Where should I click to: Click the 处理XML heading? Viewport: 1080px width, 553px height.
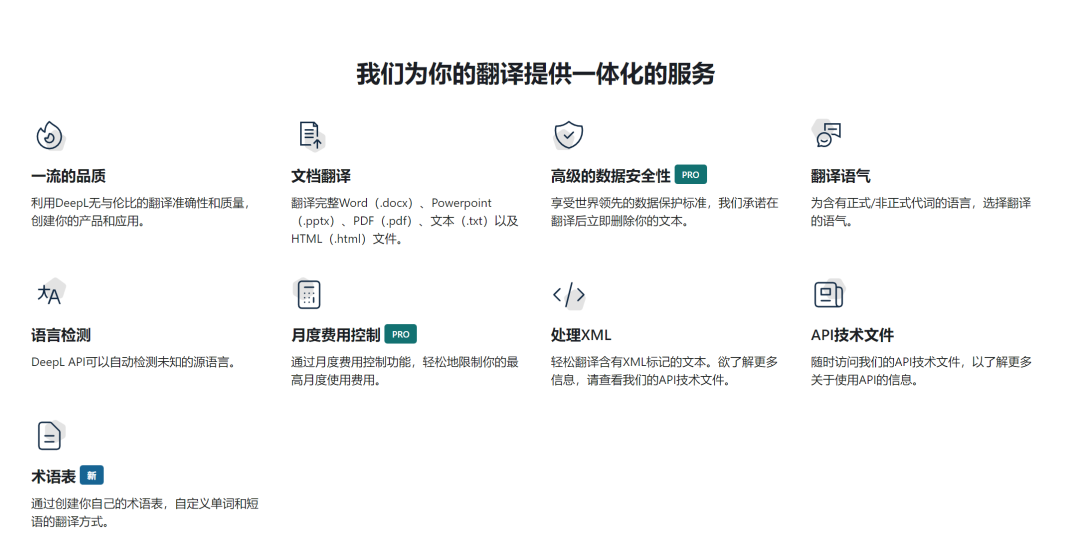[581, 335]
